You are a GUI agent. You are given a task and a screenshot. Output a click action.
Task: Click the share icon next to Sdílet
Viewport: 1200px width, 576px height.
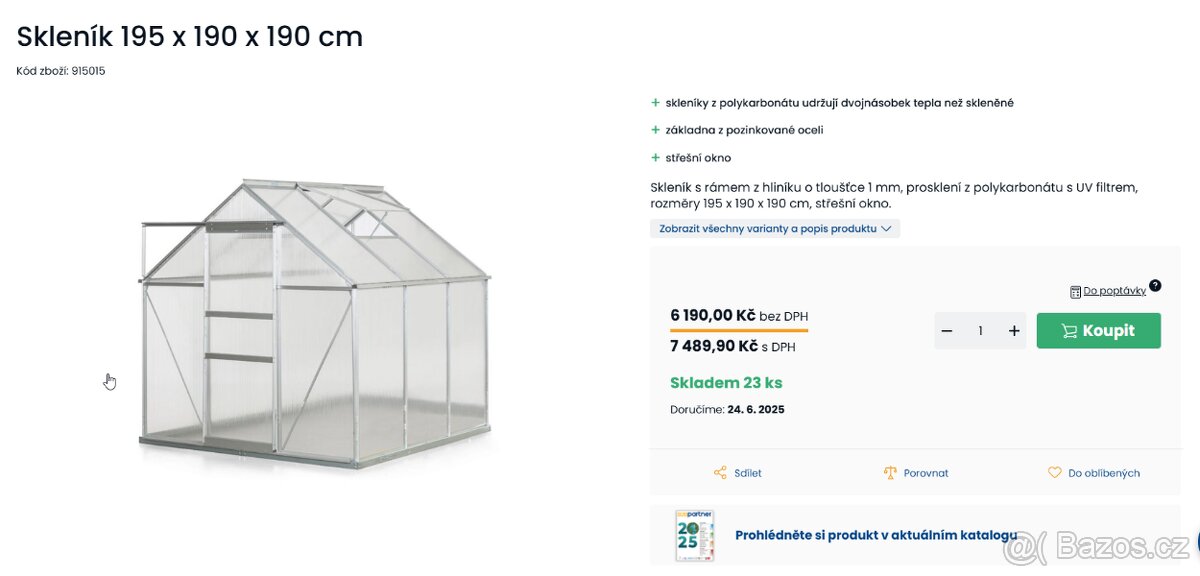pyautogui.click(x=720, y=473)
